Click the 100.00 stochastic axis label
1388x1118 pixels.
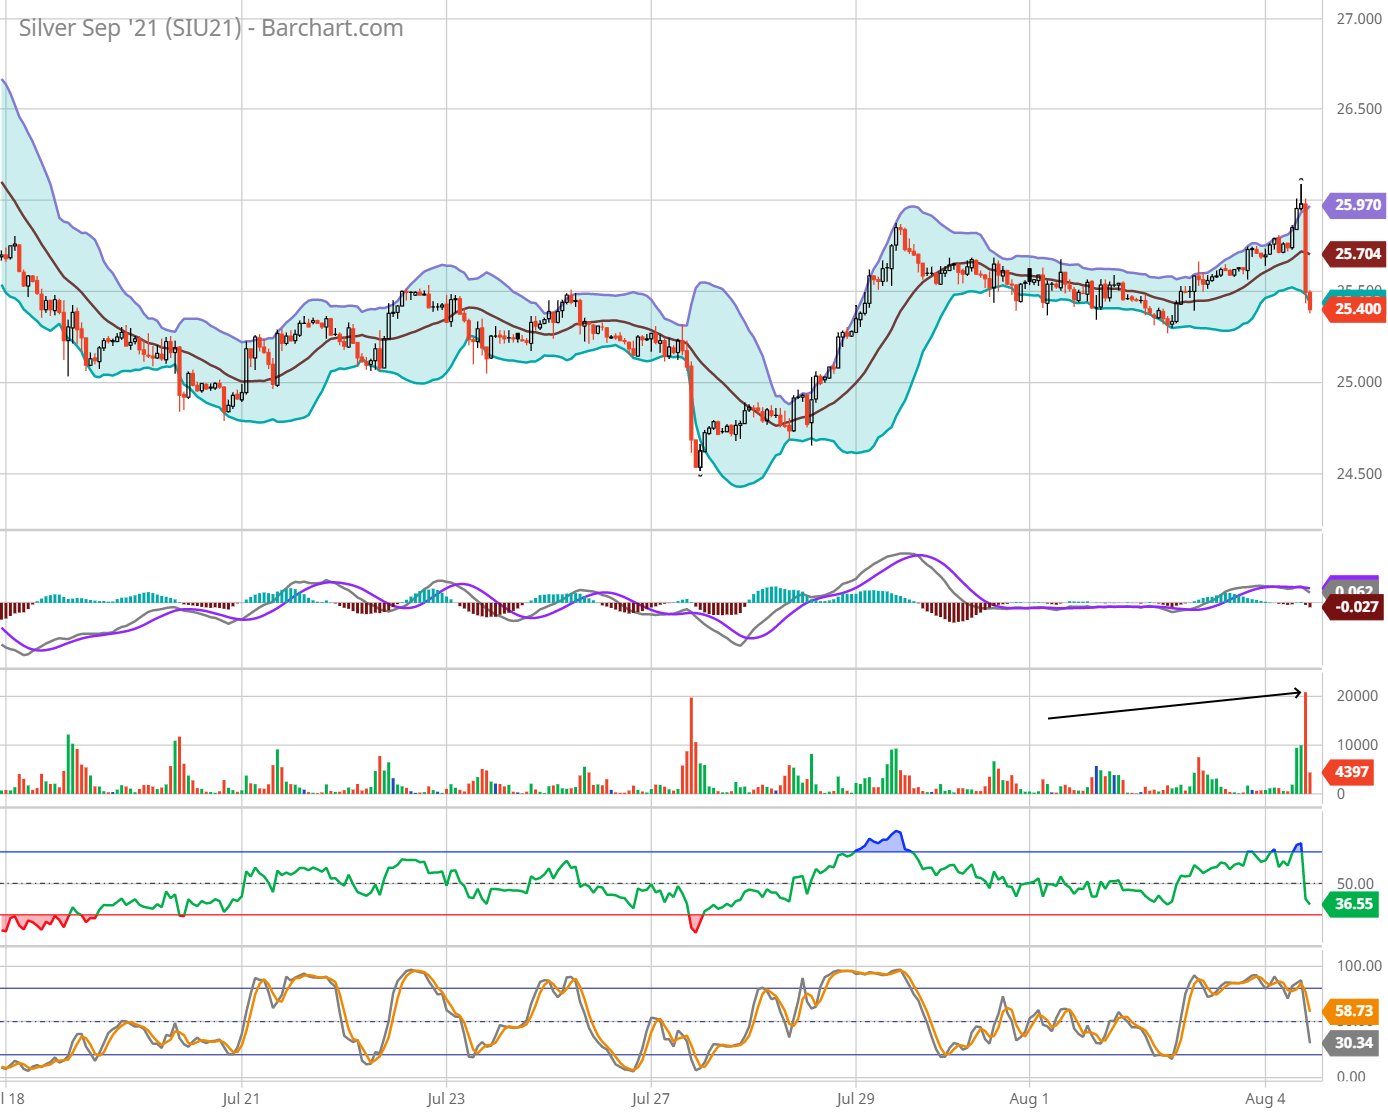(x=1359, y=966)
